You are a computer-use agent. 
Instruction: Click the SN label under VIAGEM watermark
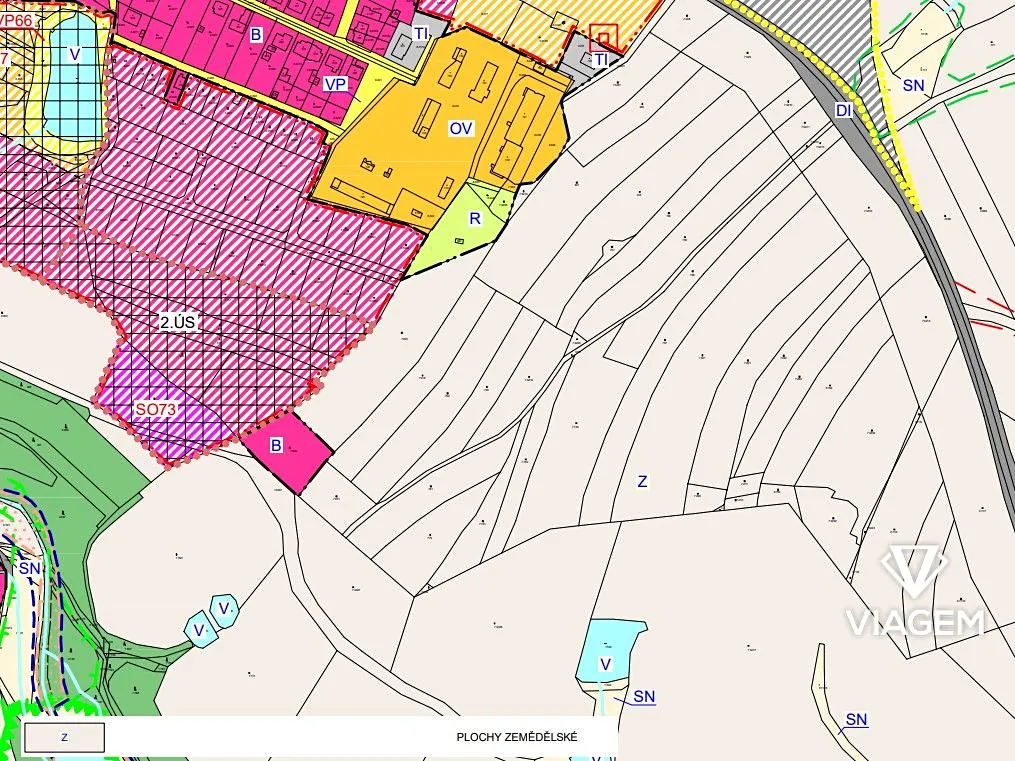click(856, 719)
